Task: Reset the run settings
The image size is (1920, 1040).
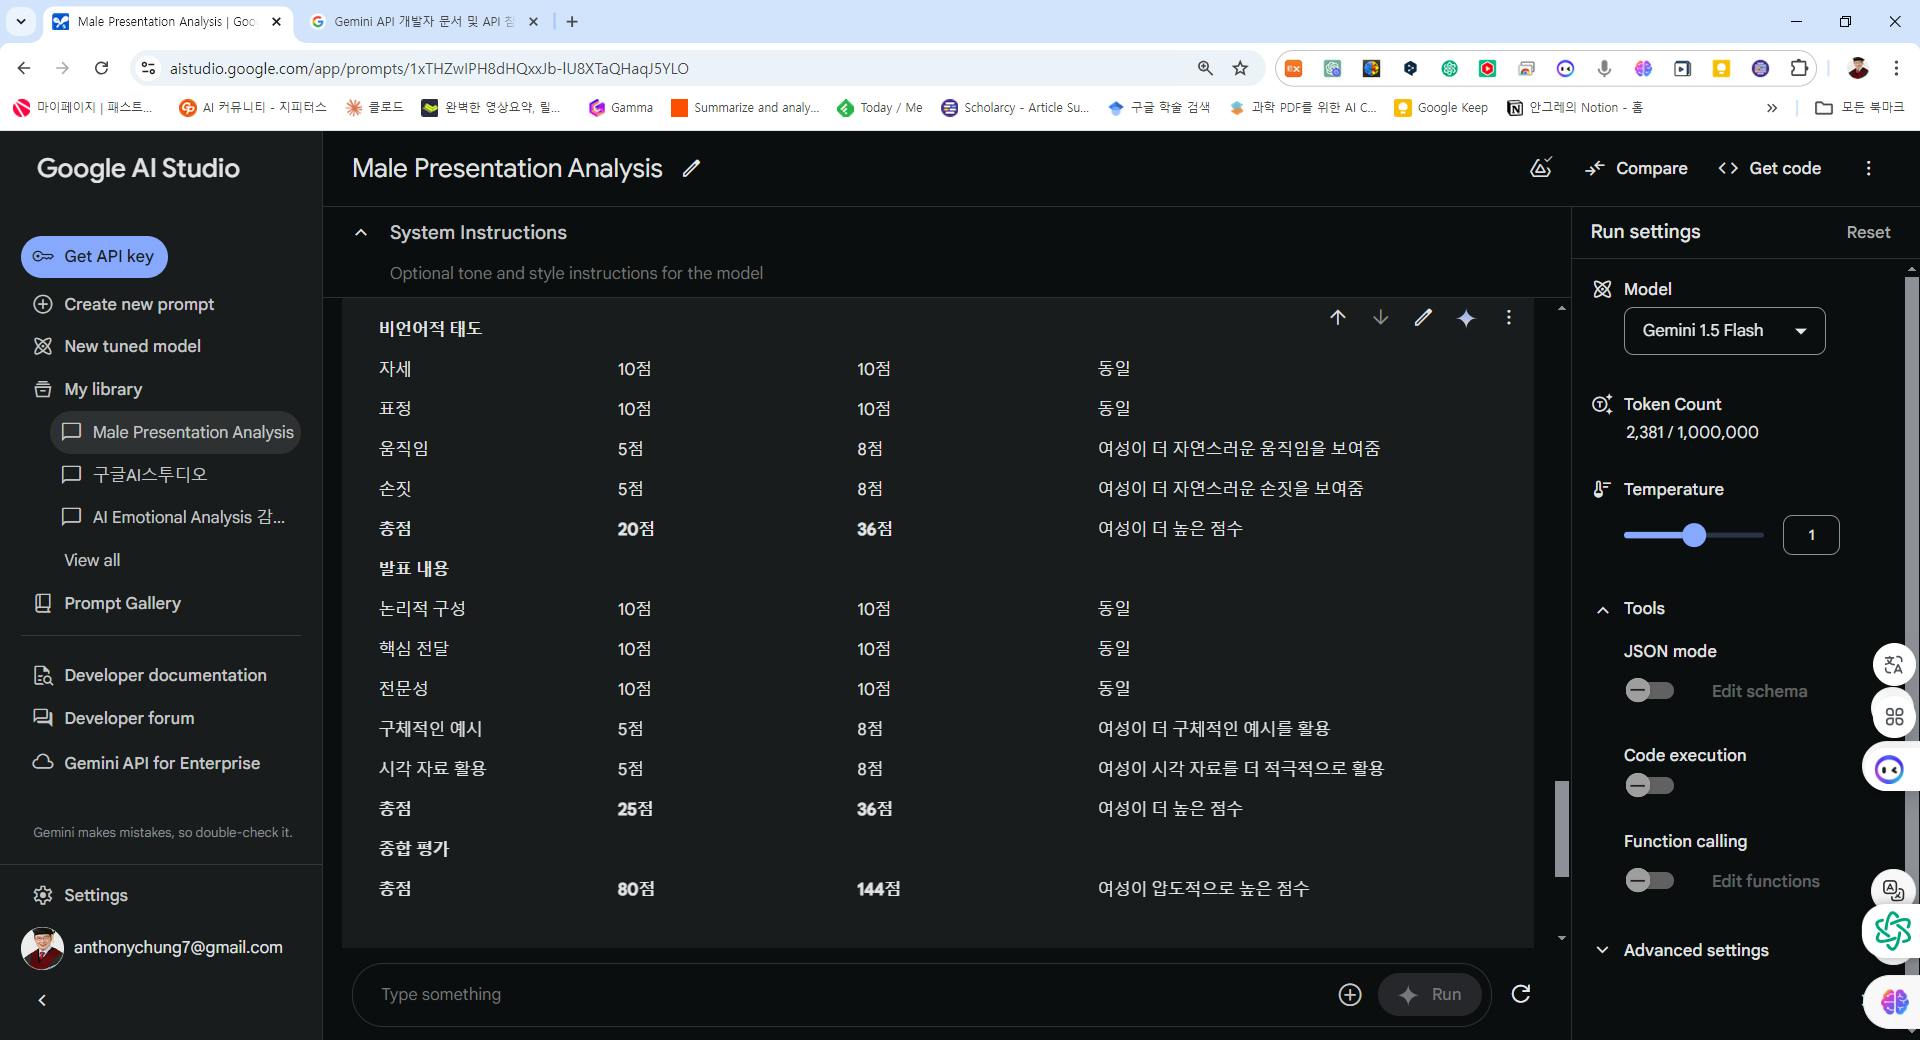Action: click(x=1868, y=232)
